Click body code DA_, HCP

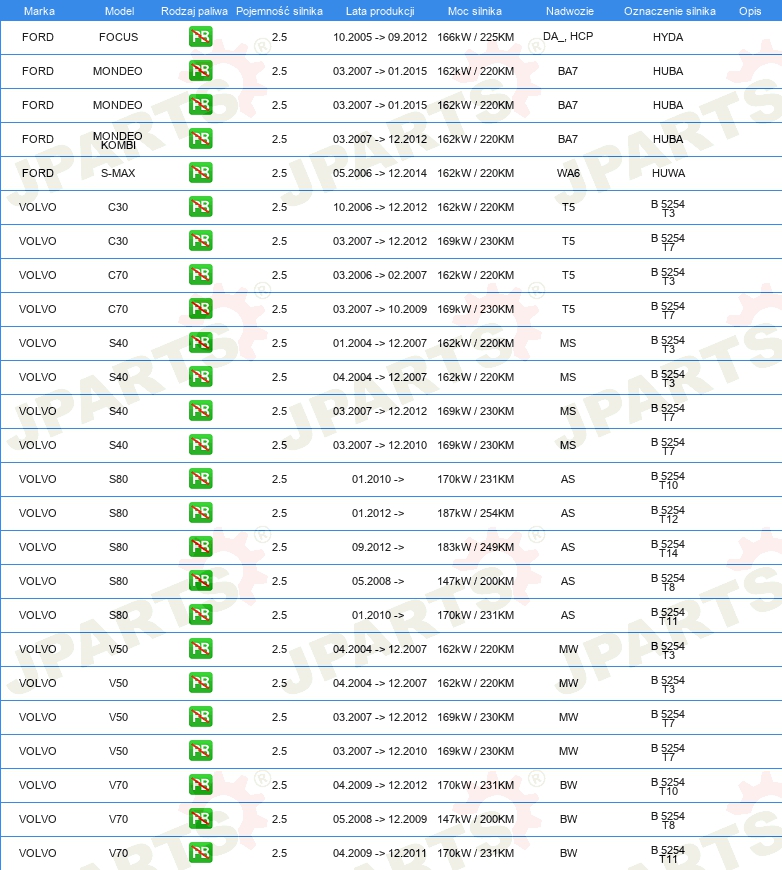568,36
